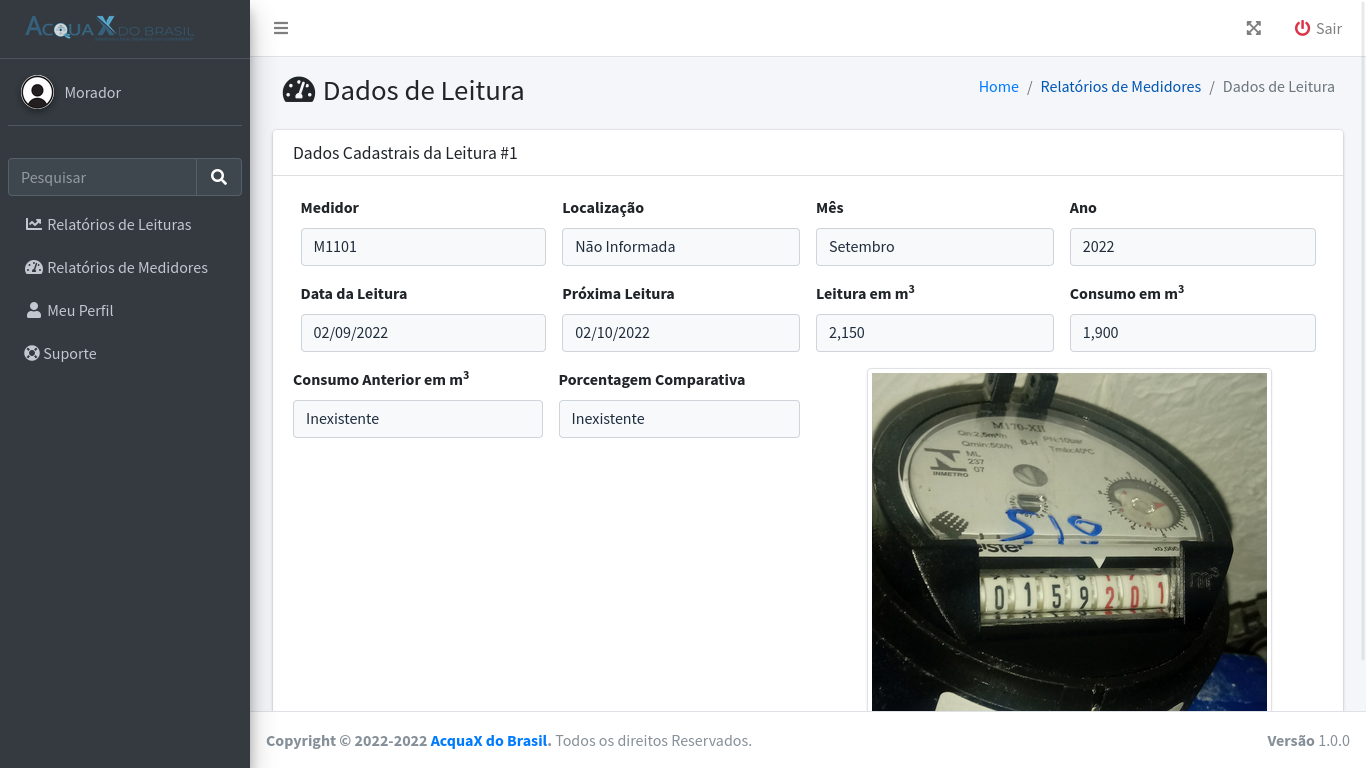Screen dimensions: 1366x768
Task: Click the Consumo em m³ field
Action: (1192, 333)
